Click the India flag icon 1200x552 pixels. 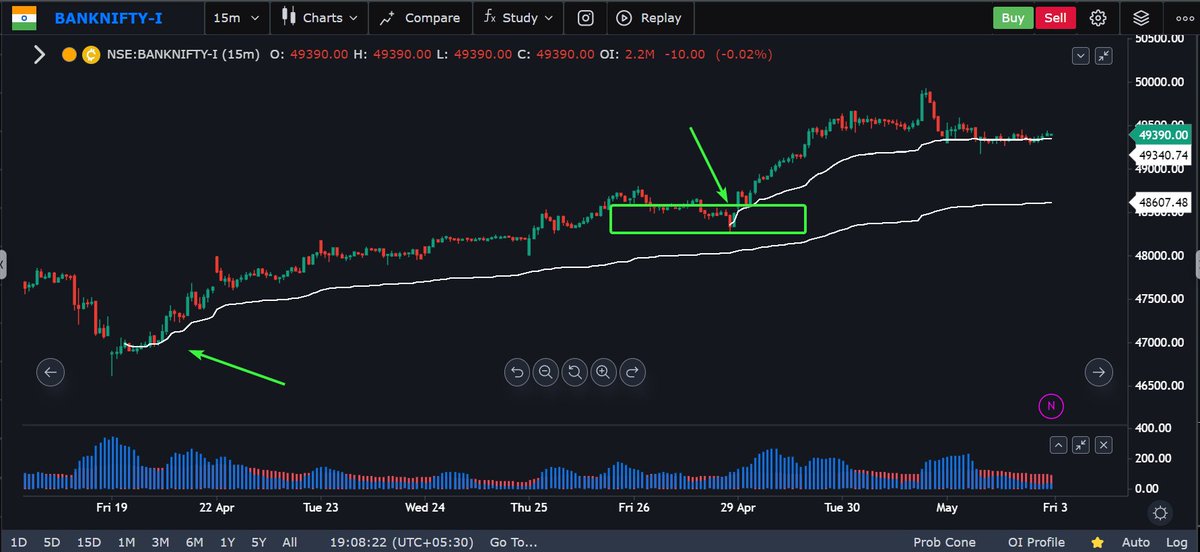tap(26, 17)
